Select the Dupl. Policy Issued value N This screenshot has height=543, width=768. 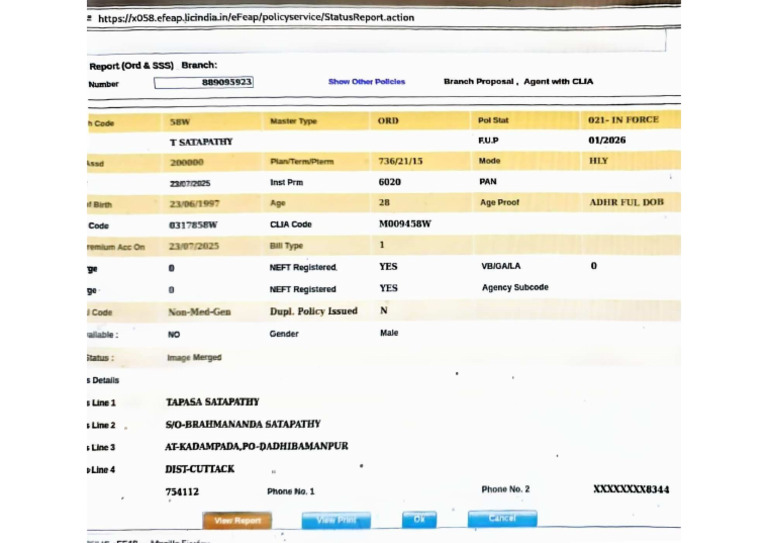pos(384,310)
